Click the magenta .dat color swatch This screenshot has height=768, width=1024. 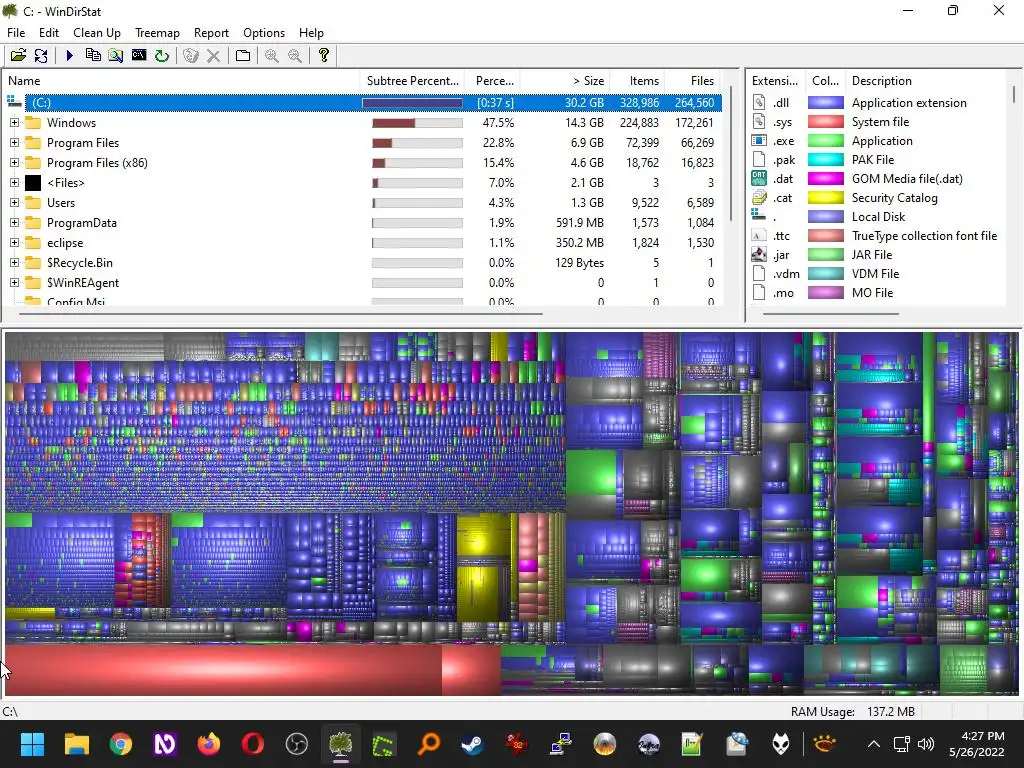(825, 178)
